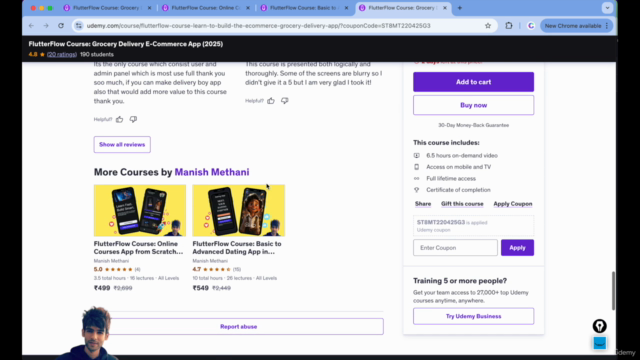Click Try Udemy Business button
Screen dimensions: 640x360
click(x=473, y=316)
